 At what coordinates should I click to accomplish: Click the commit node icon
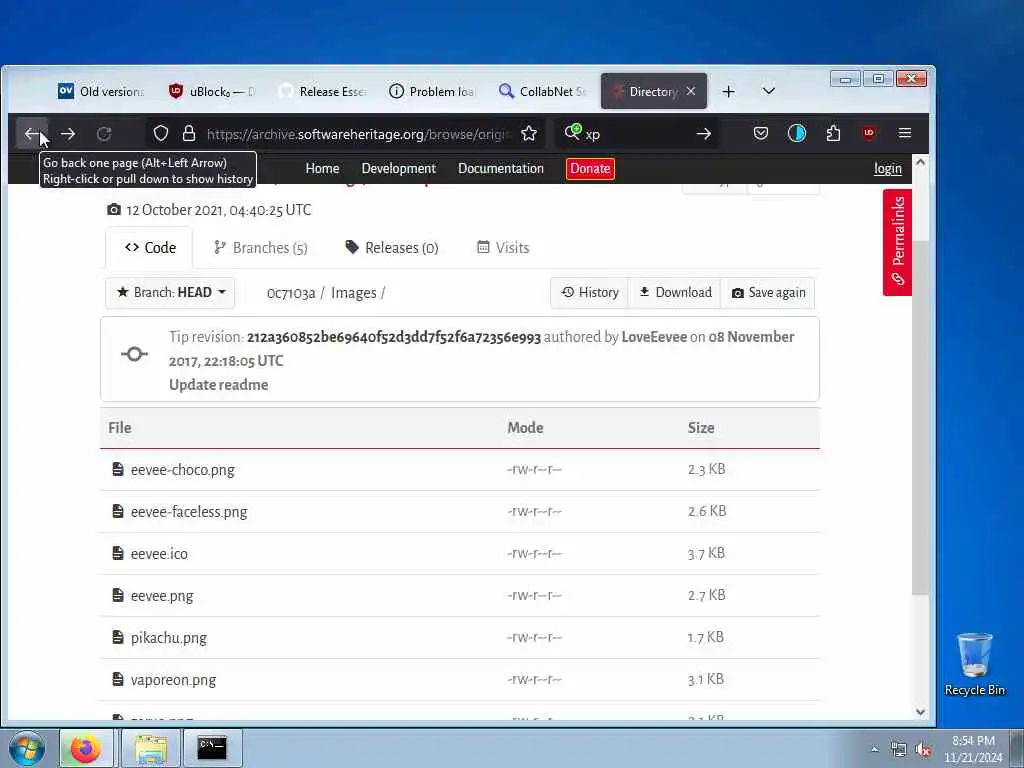[x=135, y=354]
